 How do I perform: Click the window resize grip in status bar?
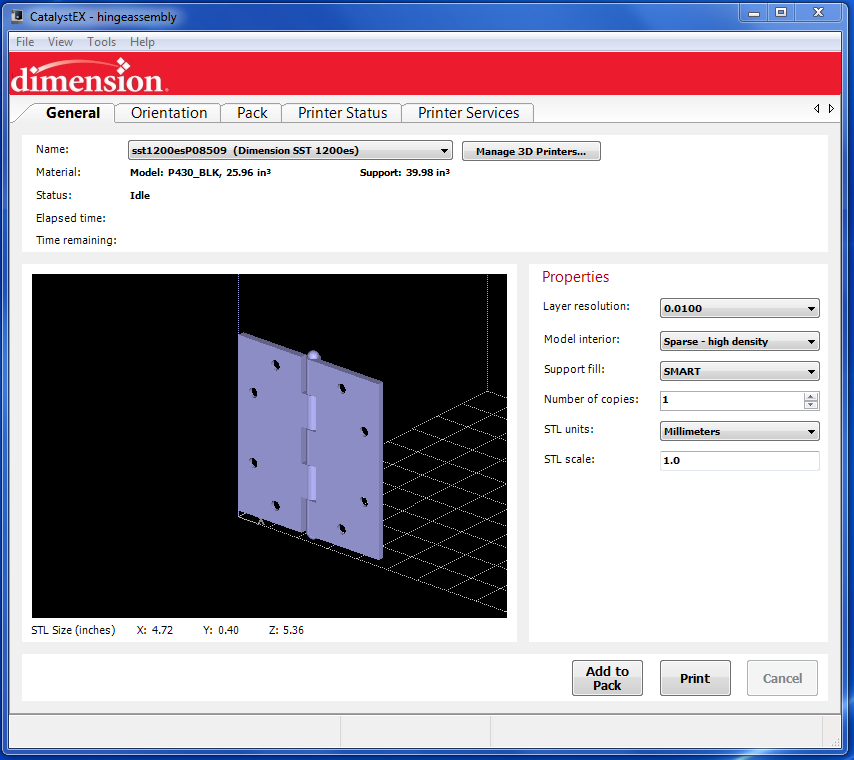[x=835, y=741]
